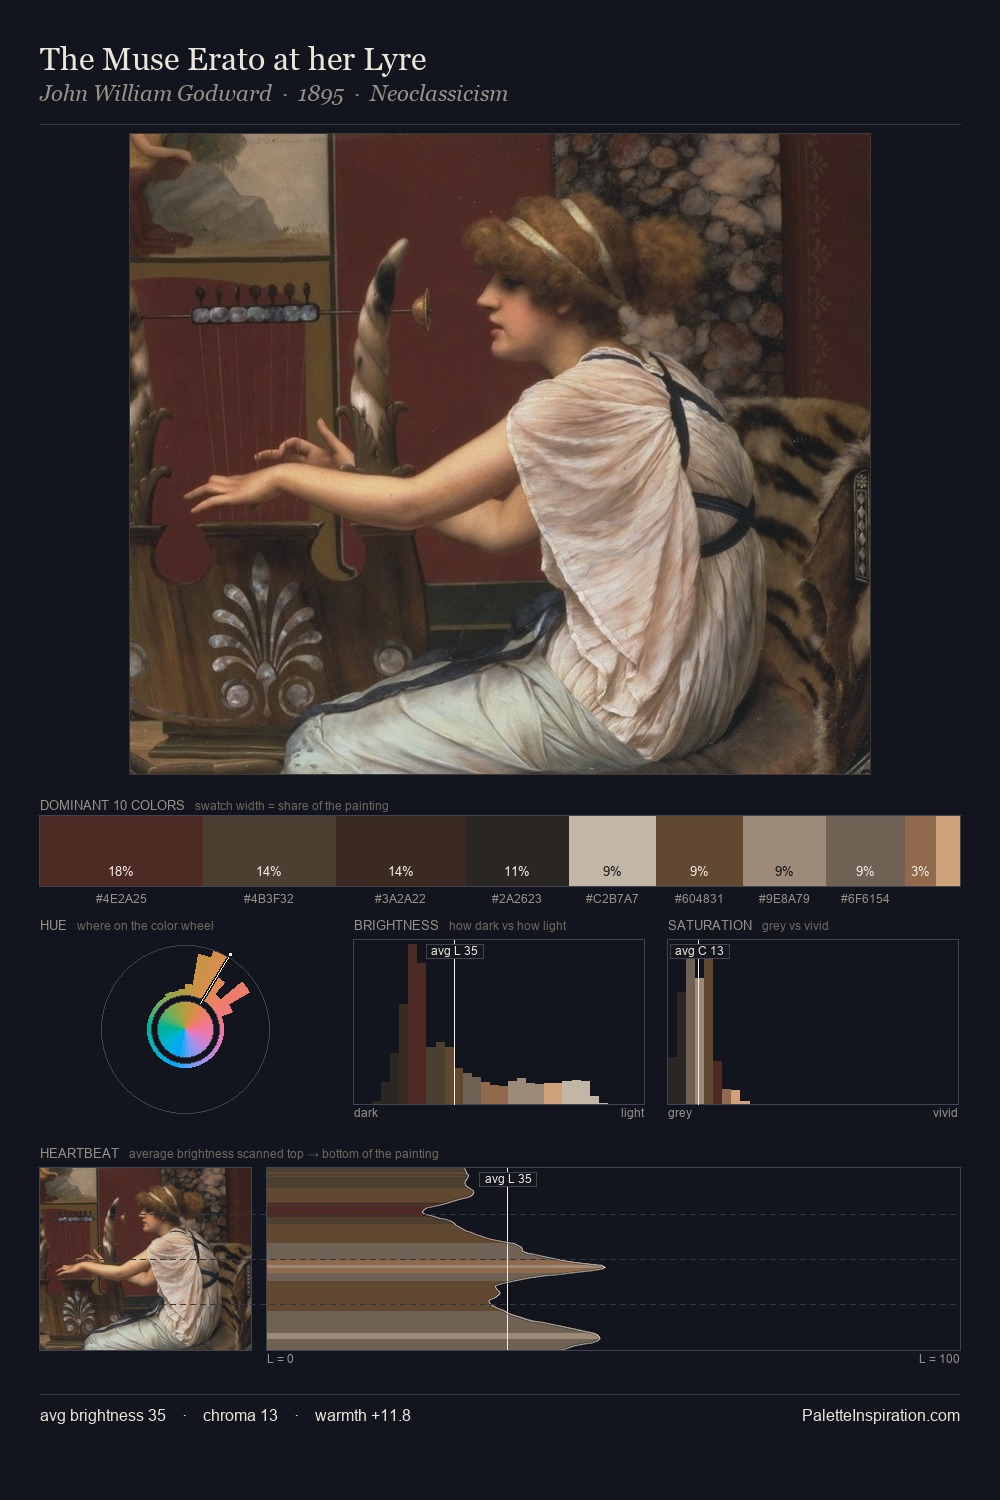Click the 'chroma 13' footer stat
The image size is (1000, 1500).
[240, 1415]
